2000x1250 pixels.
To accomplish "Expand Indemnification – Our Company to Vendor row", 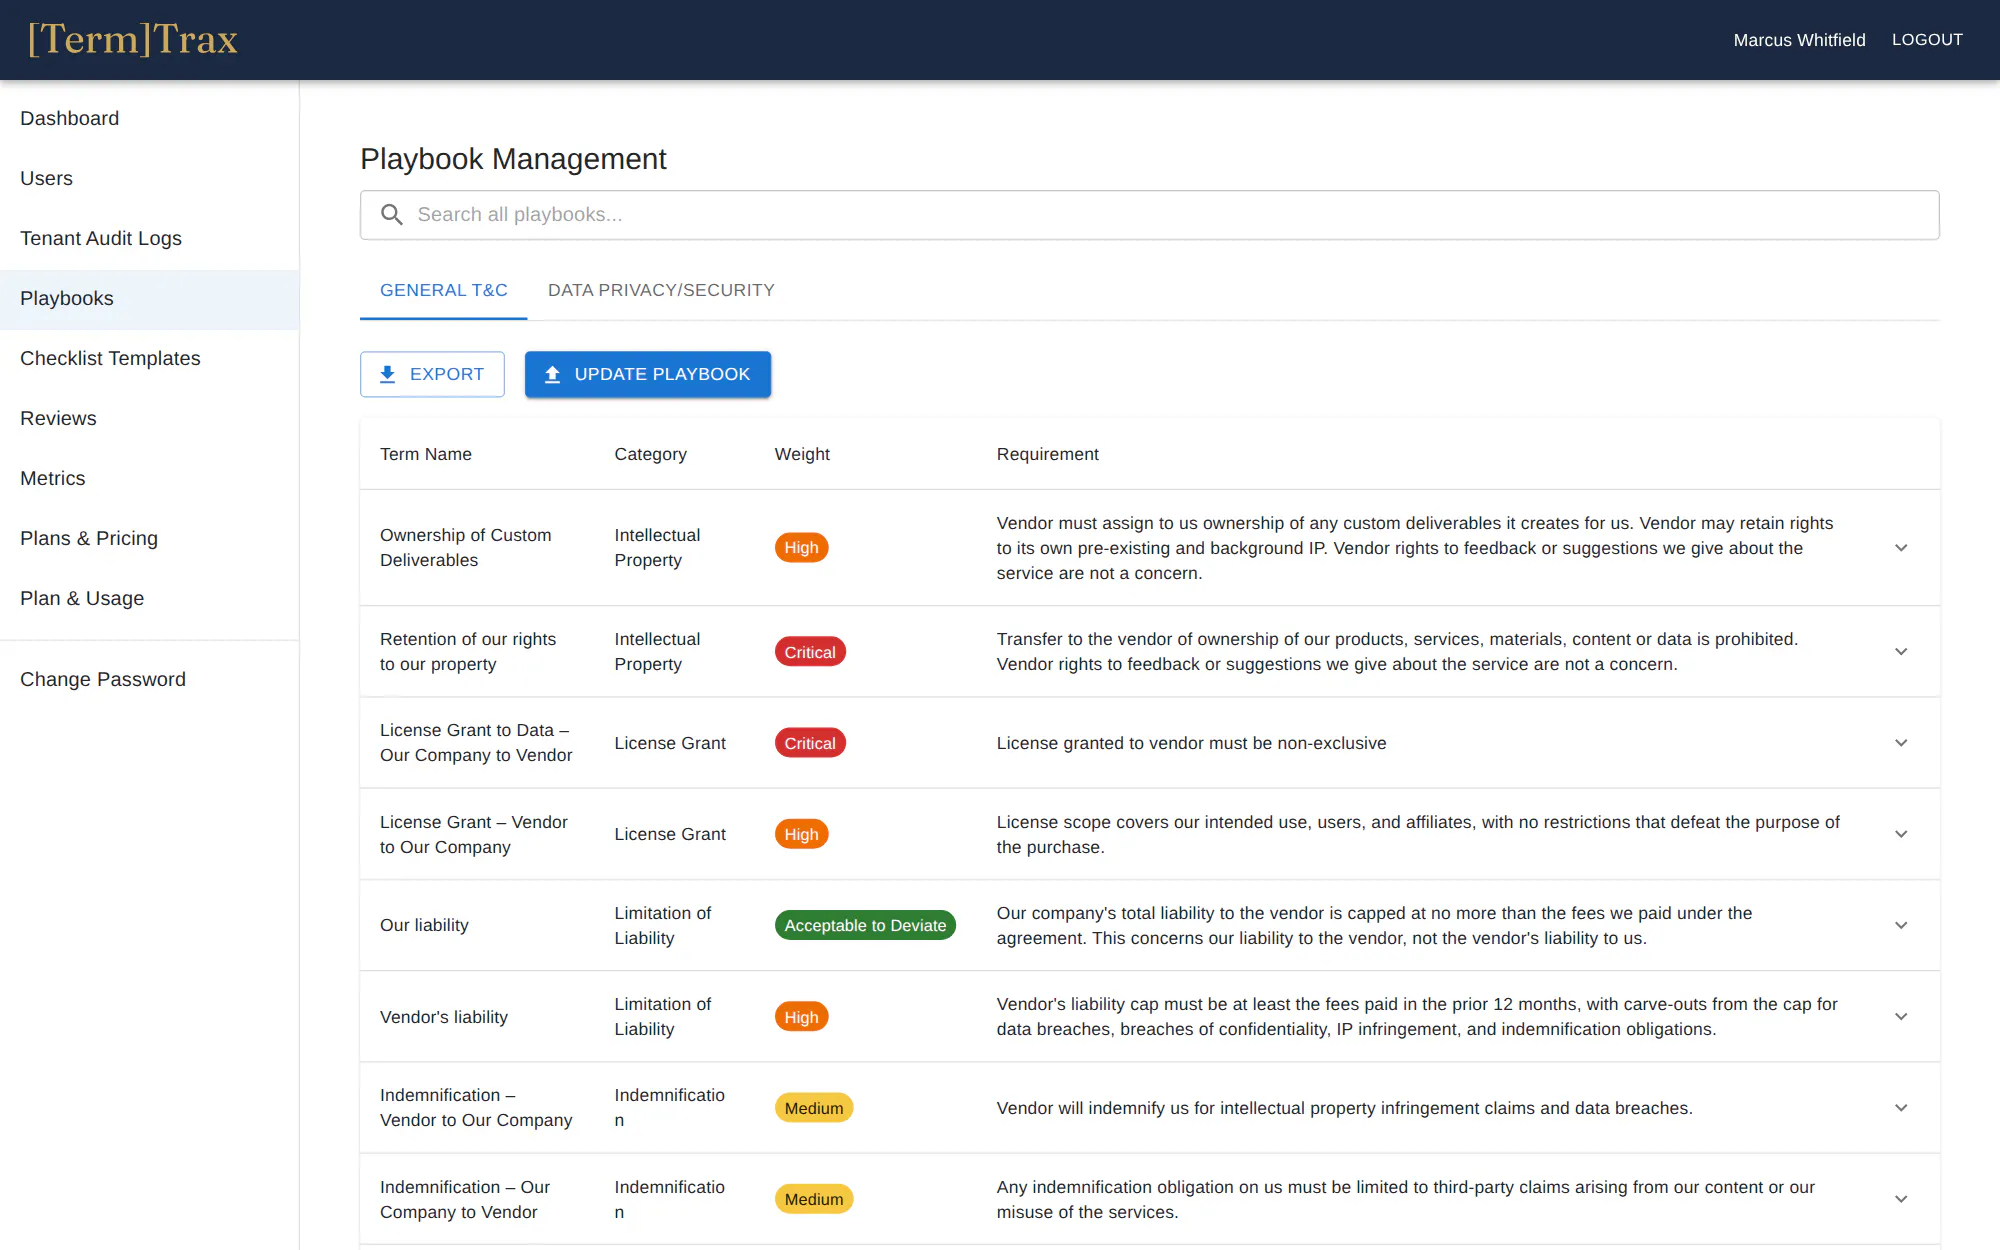I will (x=1901, y=1199).
